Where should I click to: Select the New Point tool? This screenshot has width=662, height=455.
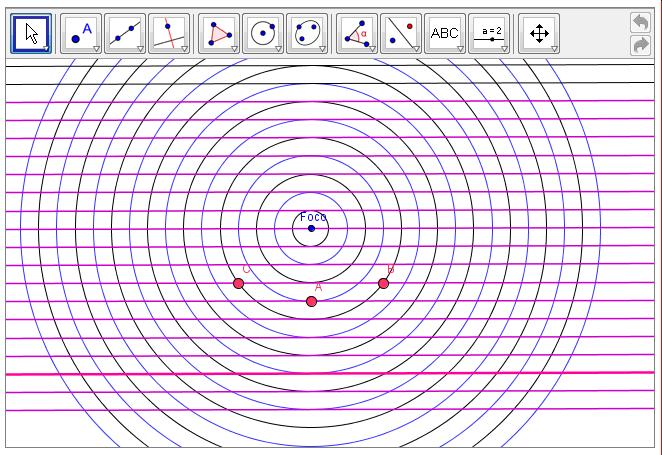point(80,33)
